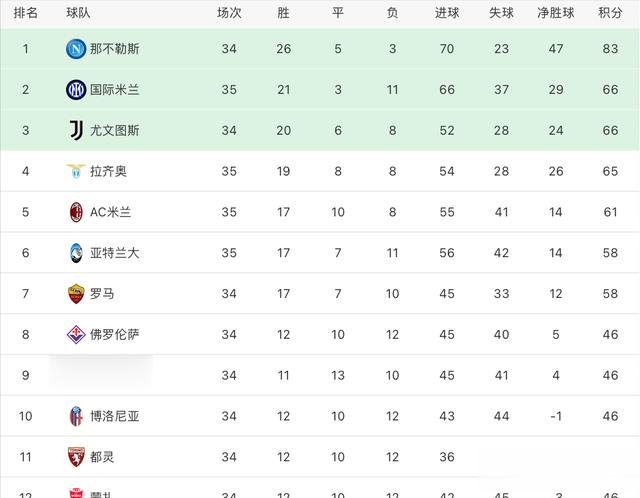Click the 排名 column header
Image resolution: width=640 pixels, height=498 pixels.
pos(26,13)
